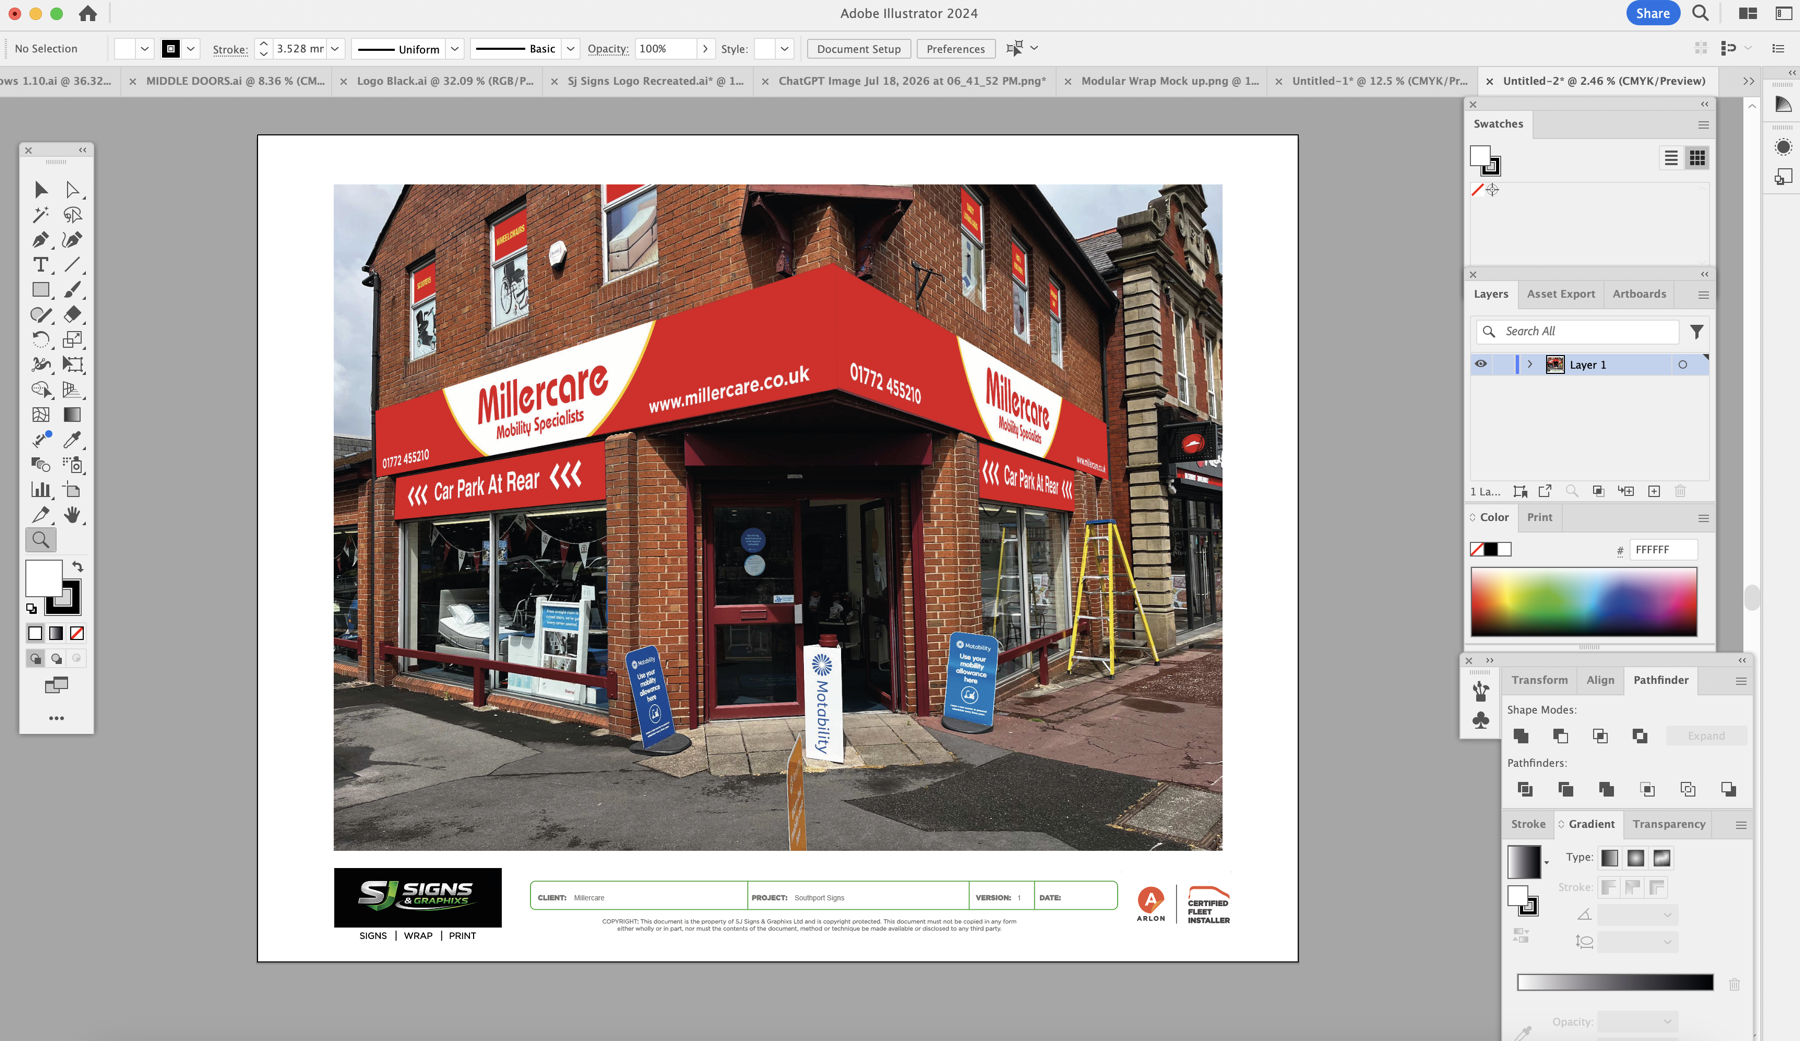The height and width of the screenshot is (1041, 1800).
Task: Click the Share button
Action: click(x=1652, y=13)
